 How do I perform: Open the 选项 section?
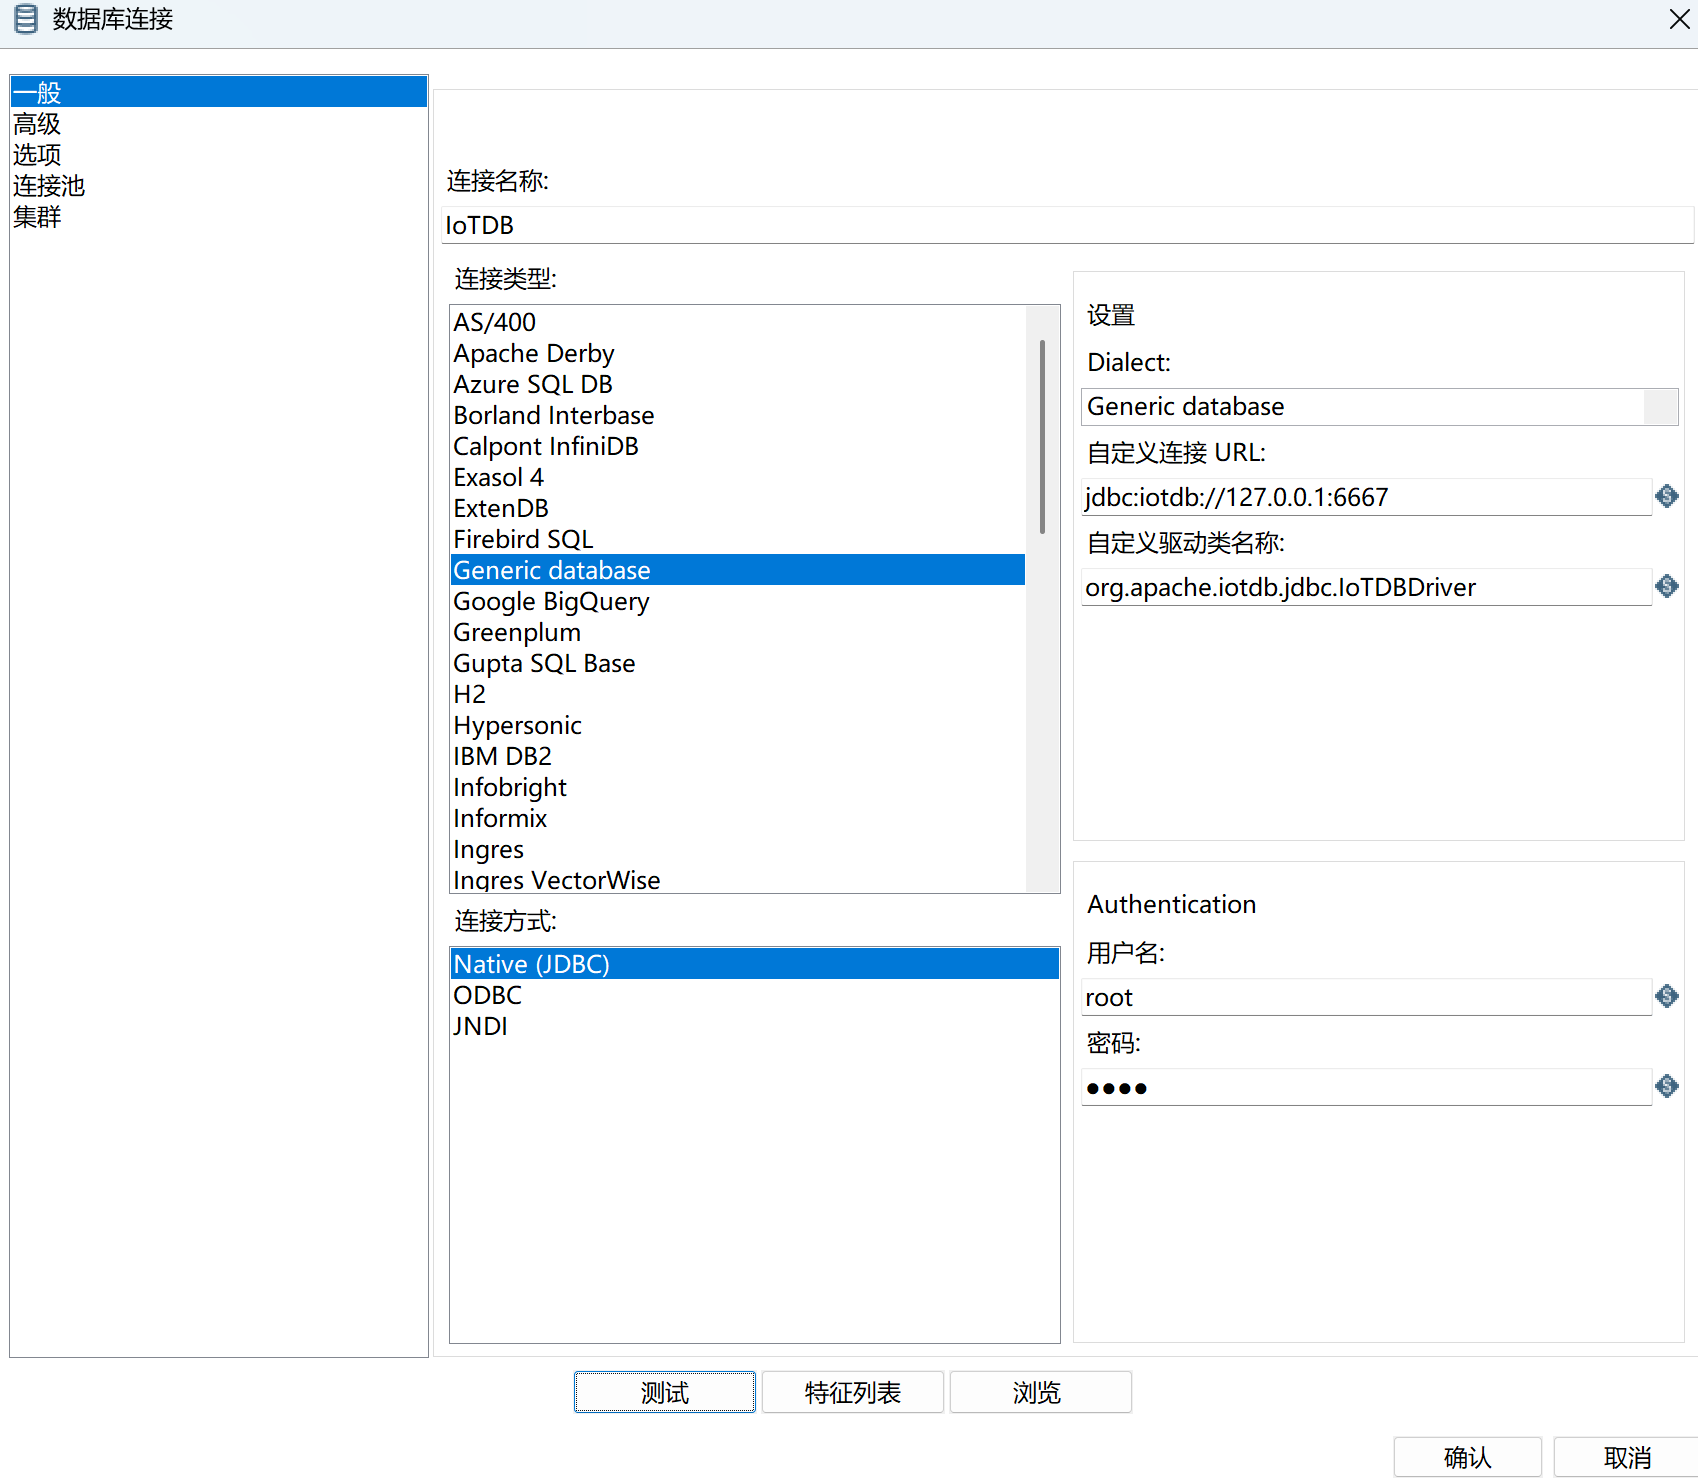(x=219, y=155)
